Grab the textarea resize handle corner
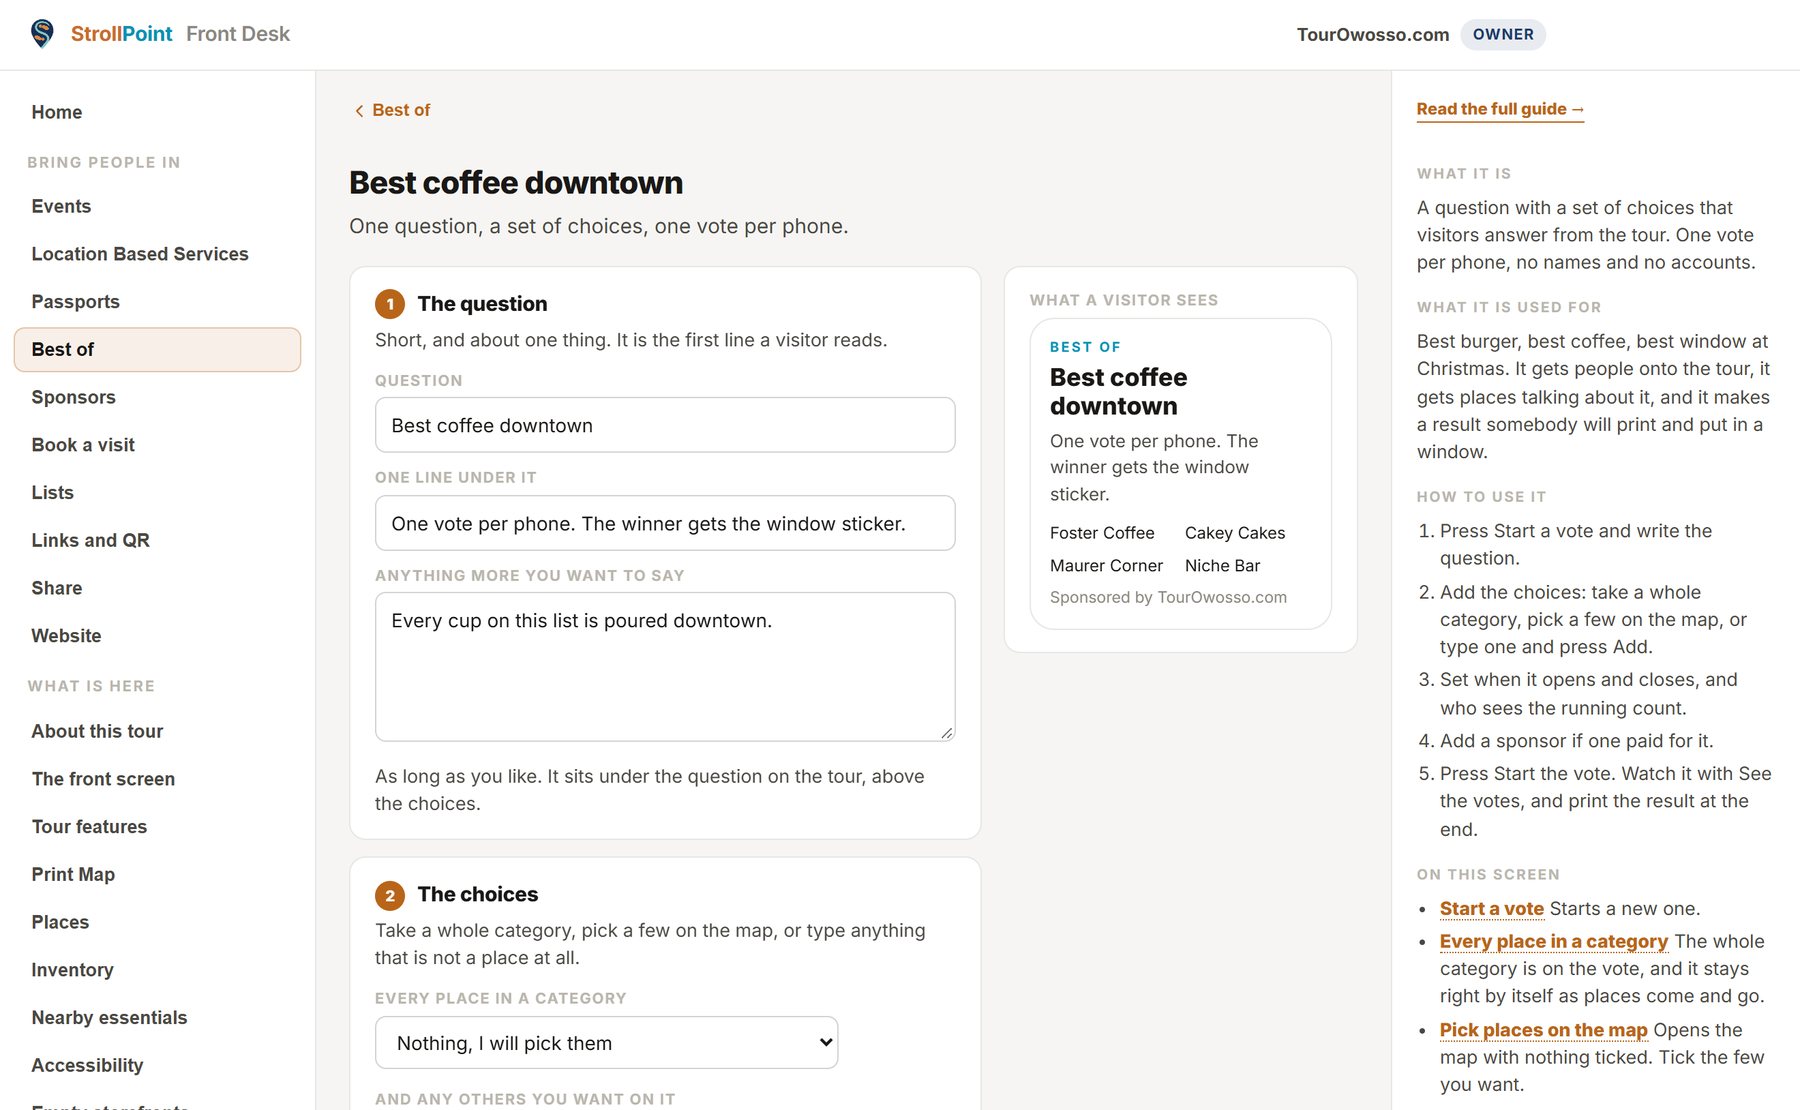This screenshot has height=1110, width=1800. 946,733
